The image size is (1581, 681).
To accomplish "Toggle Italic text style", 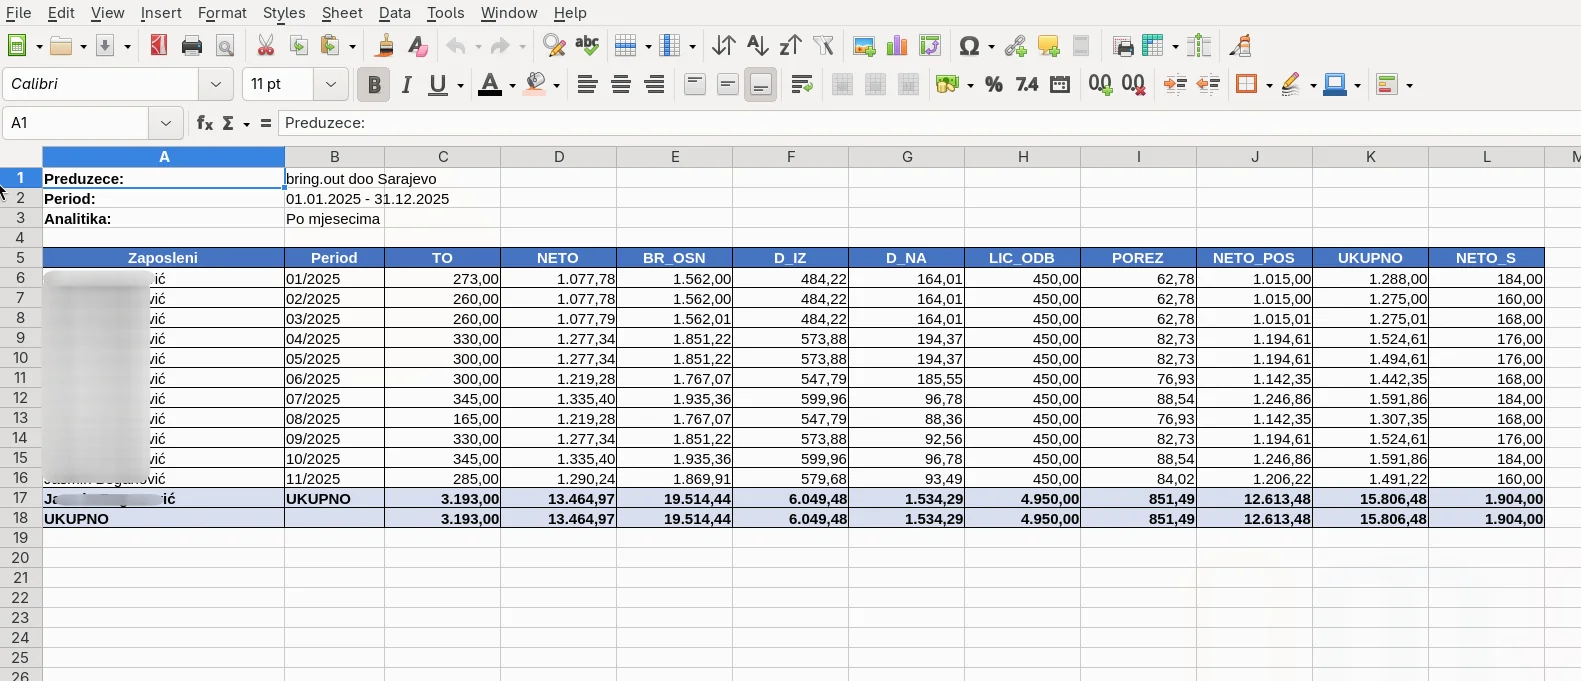I will click(407, 85).
